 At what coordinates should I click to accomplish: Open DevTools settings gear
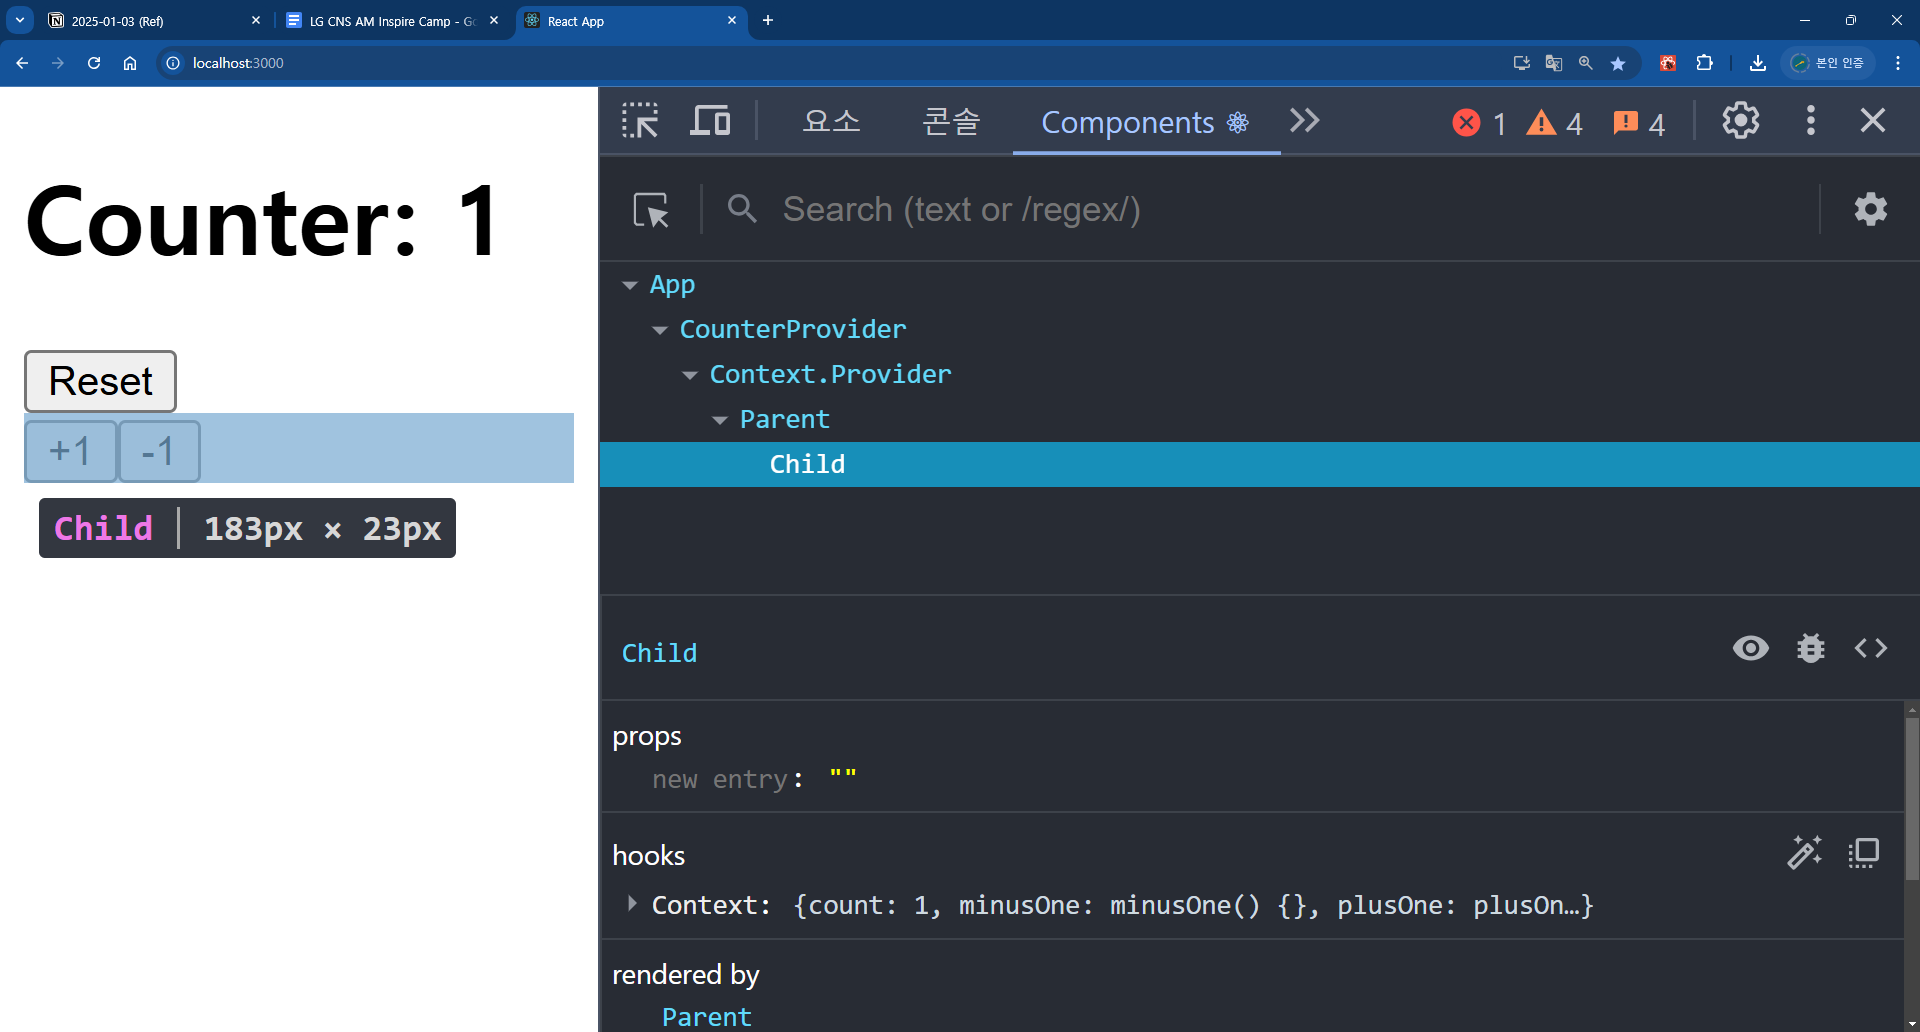1741,121
